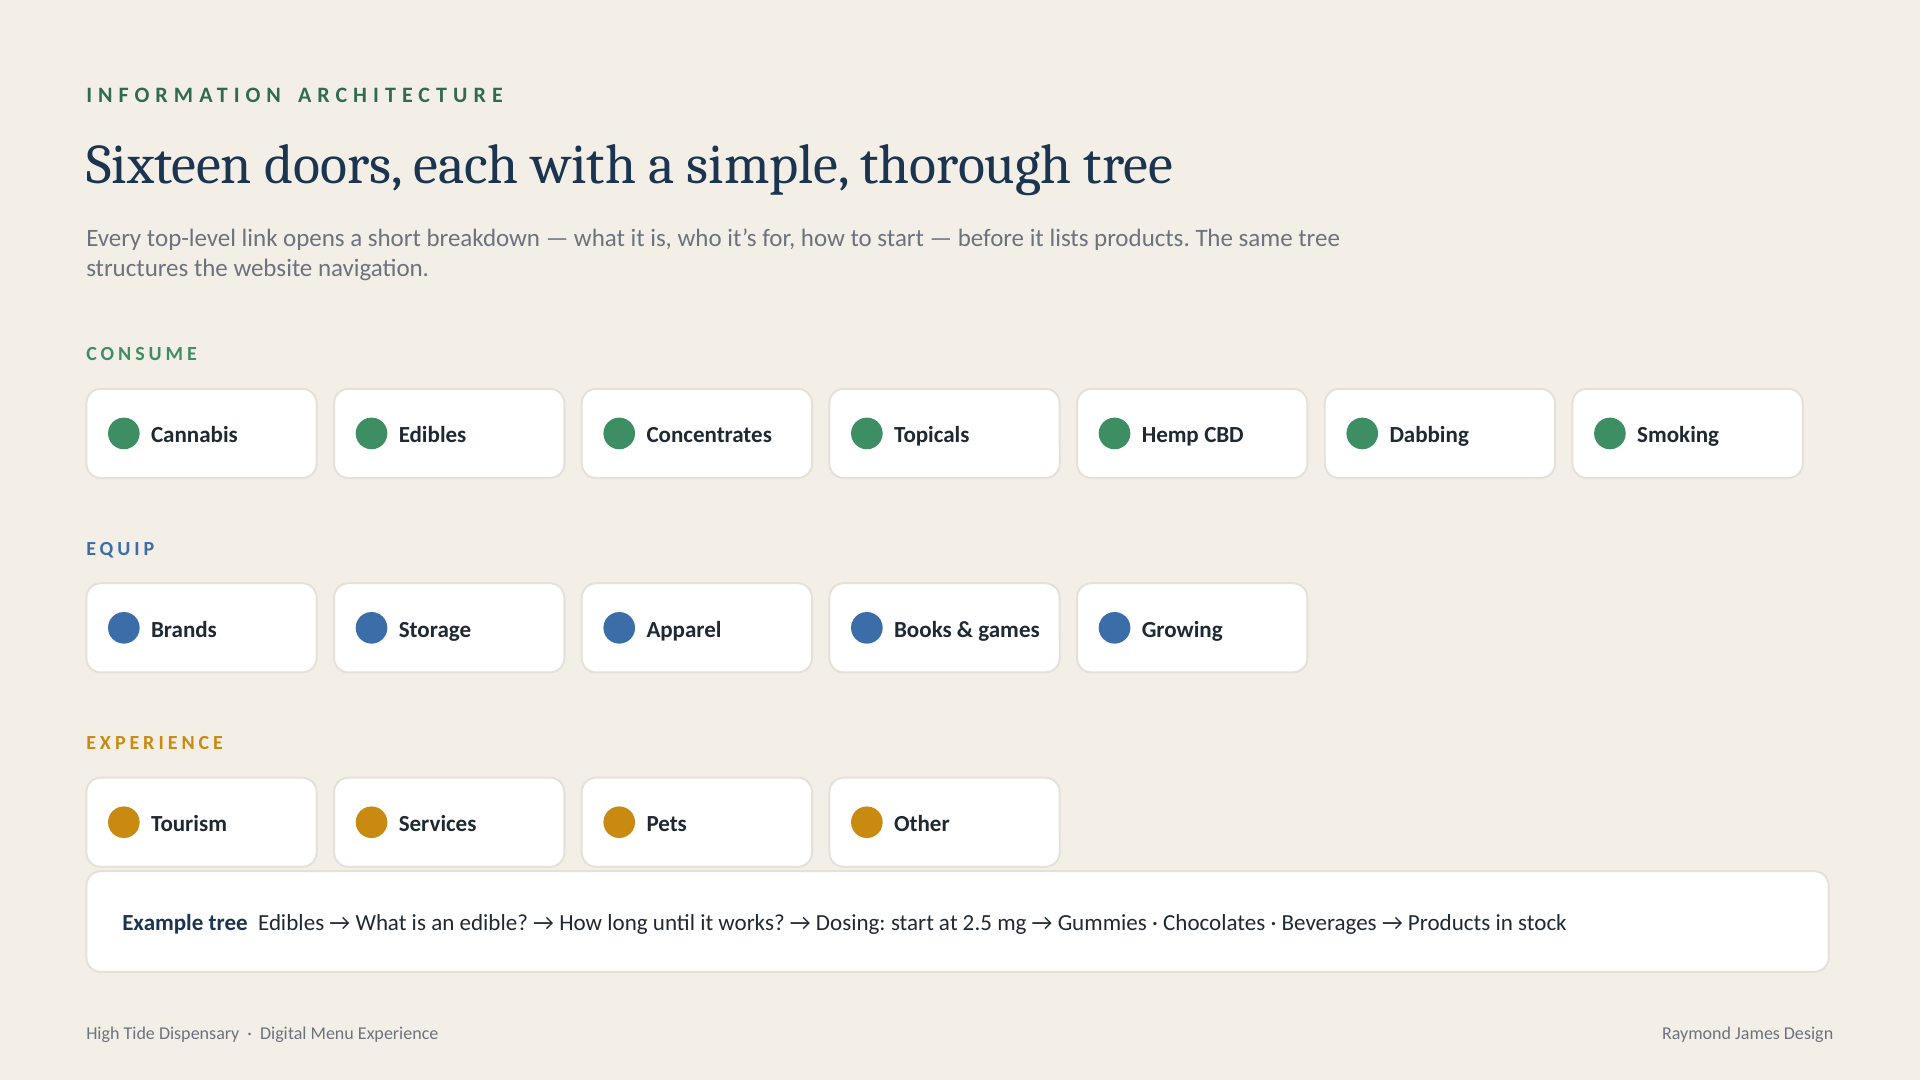This screenshot has height=1080, width=1921.
Task: Open the Other category card
Action: click(944, 823)
